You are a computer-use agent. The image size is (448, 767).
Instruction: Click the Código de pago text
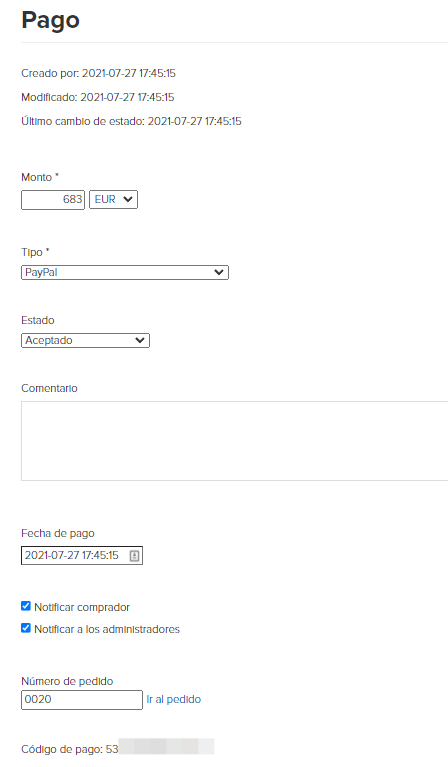click(x=69, y=749)
